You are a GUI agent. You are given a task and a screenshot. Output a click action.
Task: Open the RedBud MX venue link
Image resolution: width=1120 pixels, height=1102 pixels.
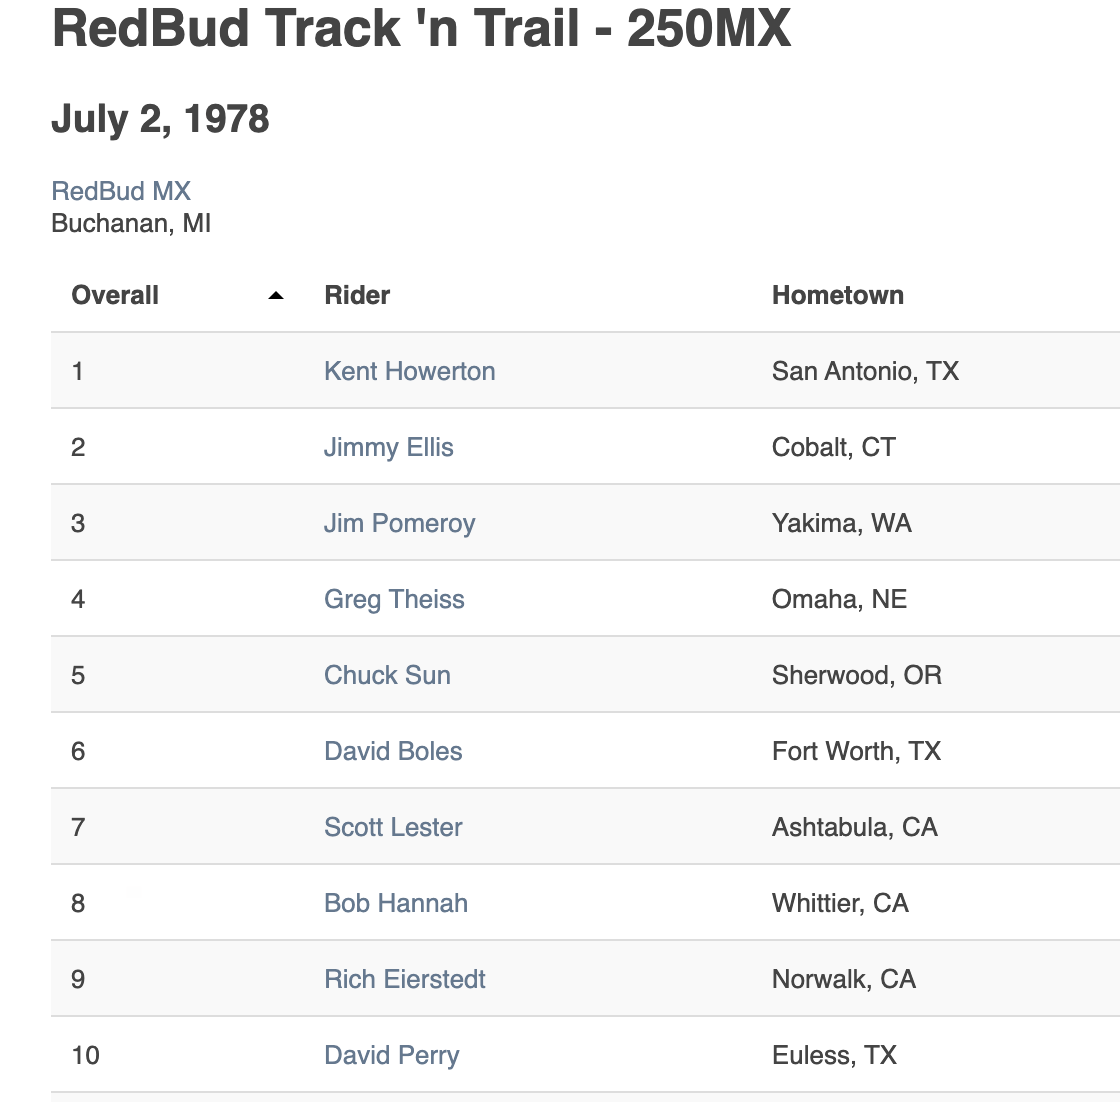point(121,191)
